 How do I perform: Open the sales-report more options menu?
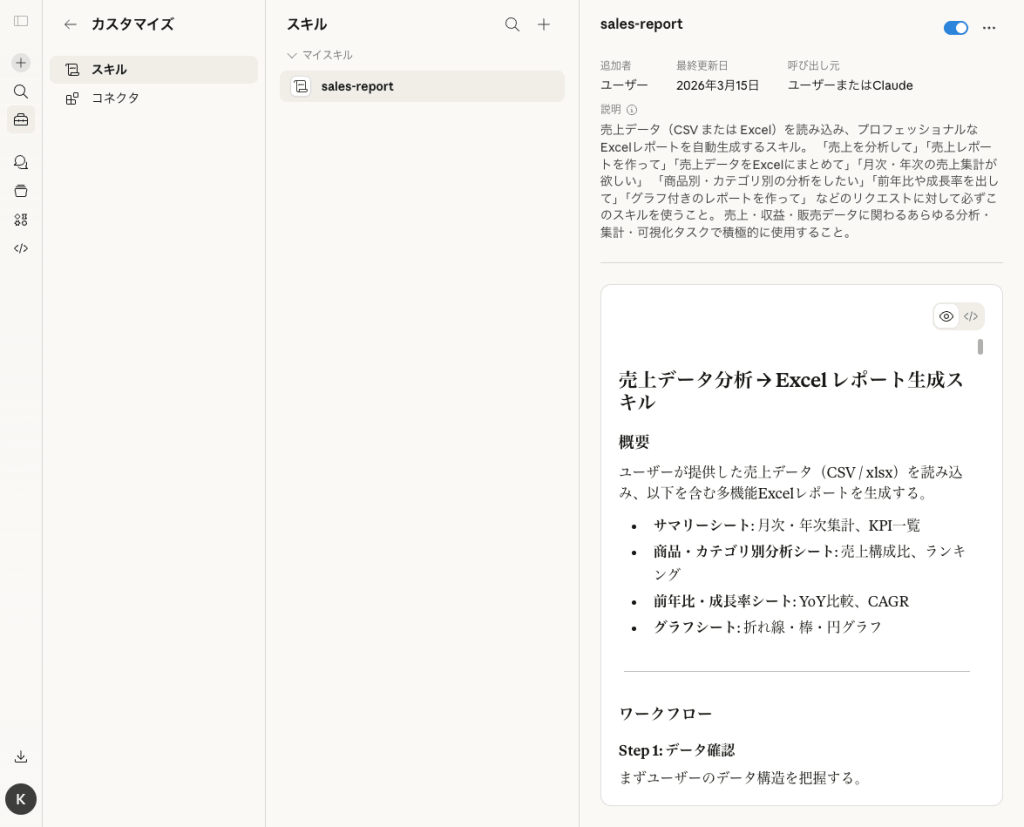[989, 28]
